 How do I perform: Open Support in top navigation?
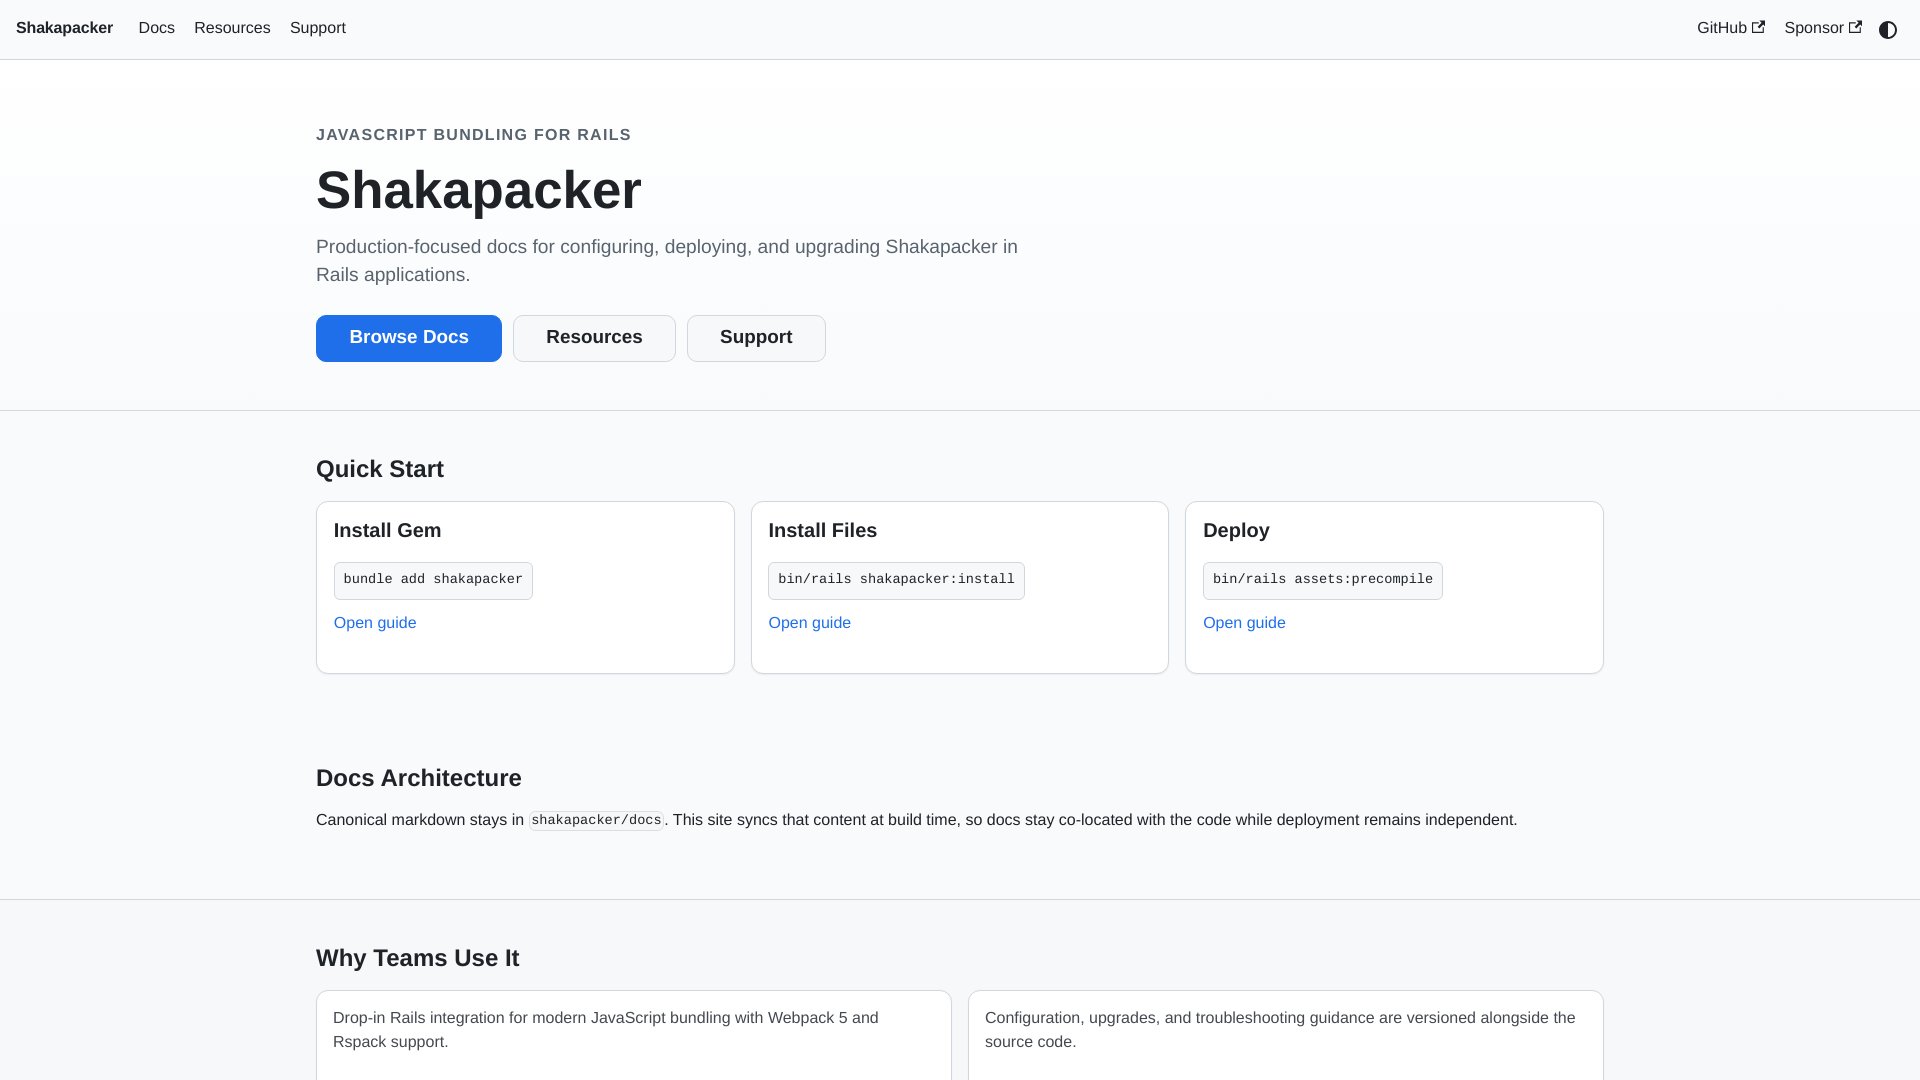pyautogui.click(x=318, y=28)
